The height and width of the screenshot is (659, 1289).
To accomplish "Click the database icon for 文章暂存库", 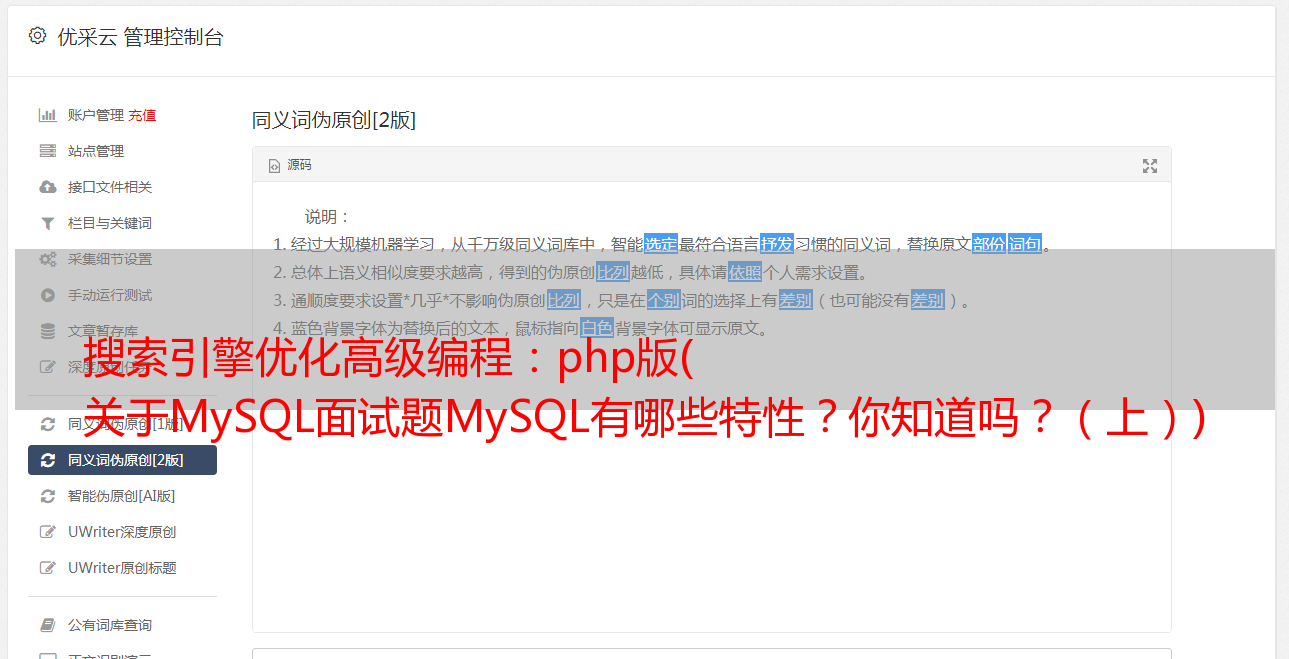I will [x=47, y=331].
